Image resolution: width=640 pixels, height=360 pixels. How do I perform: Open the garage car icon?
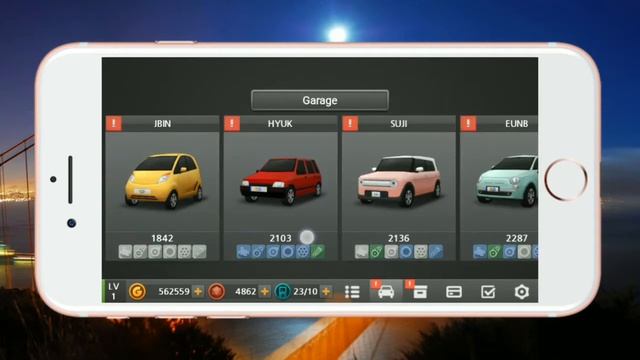pos(386,292)
